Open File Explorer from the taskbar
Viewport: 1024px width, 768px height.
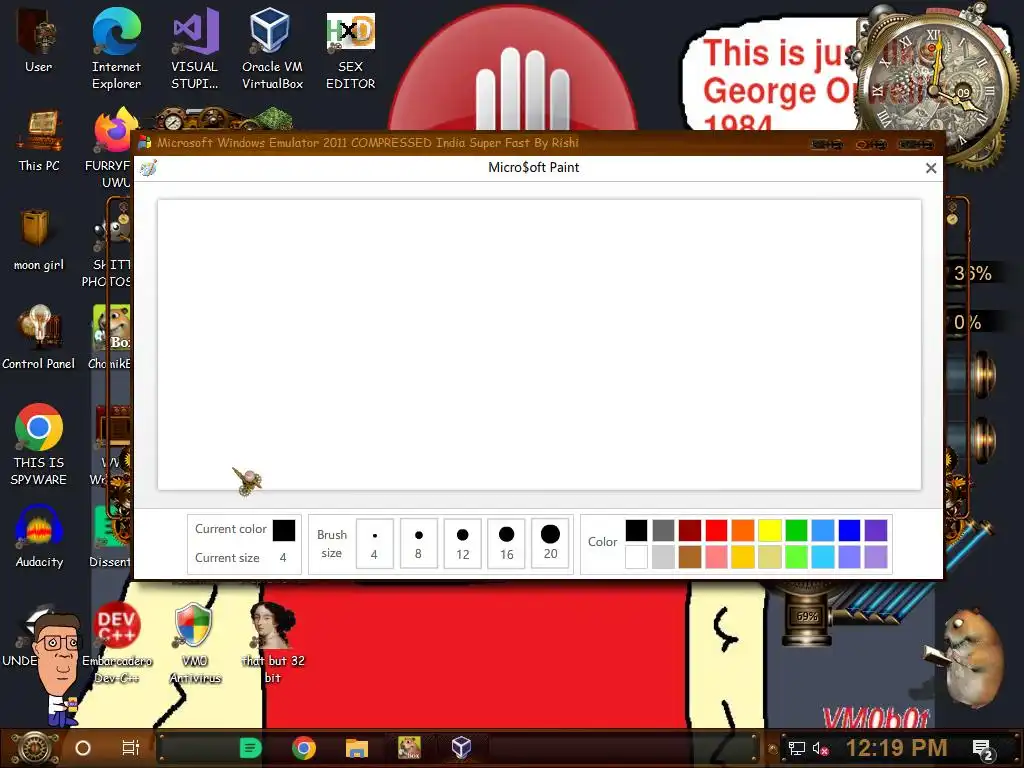click(357, 748)
